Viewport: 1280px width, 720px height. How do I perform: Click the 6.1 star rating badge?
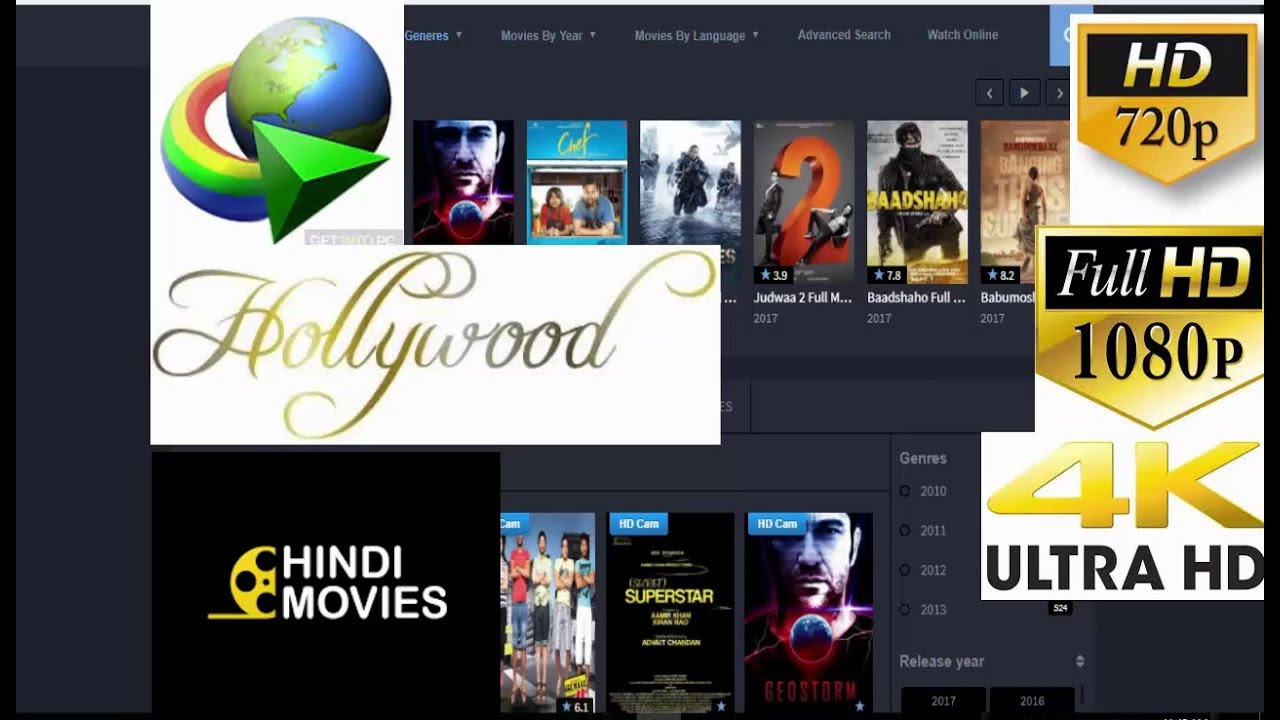coord(574,706)
